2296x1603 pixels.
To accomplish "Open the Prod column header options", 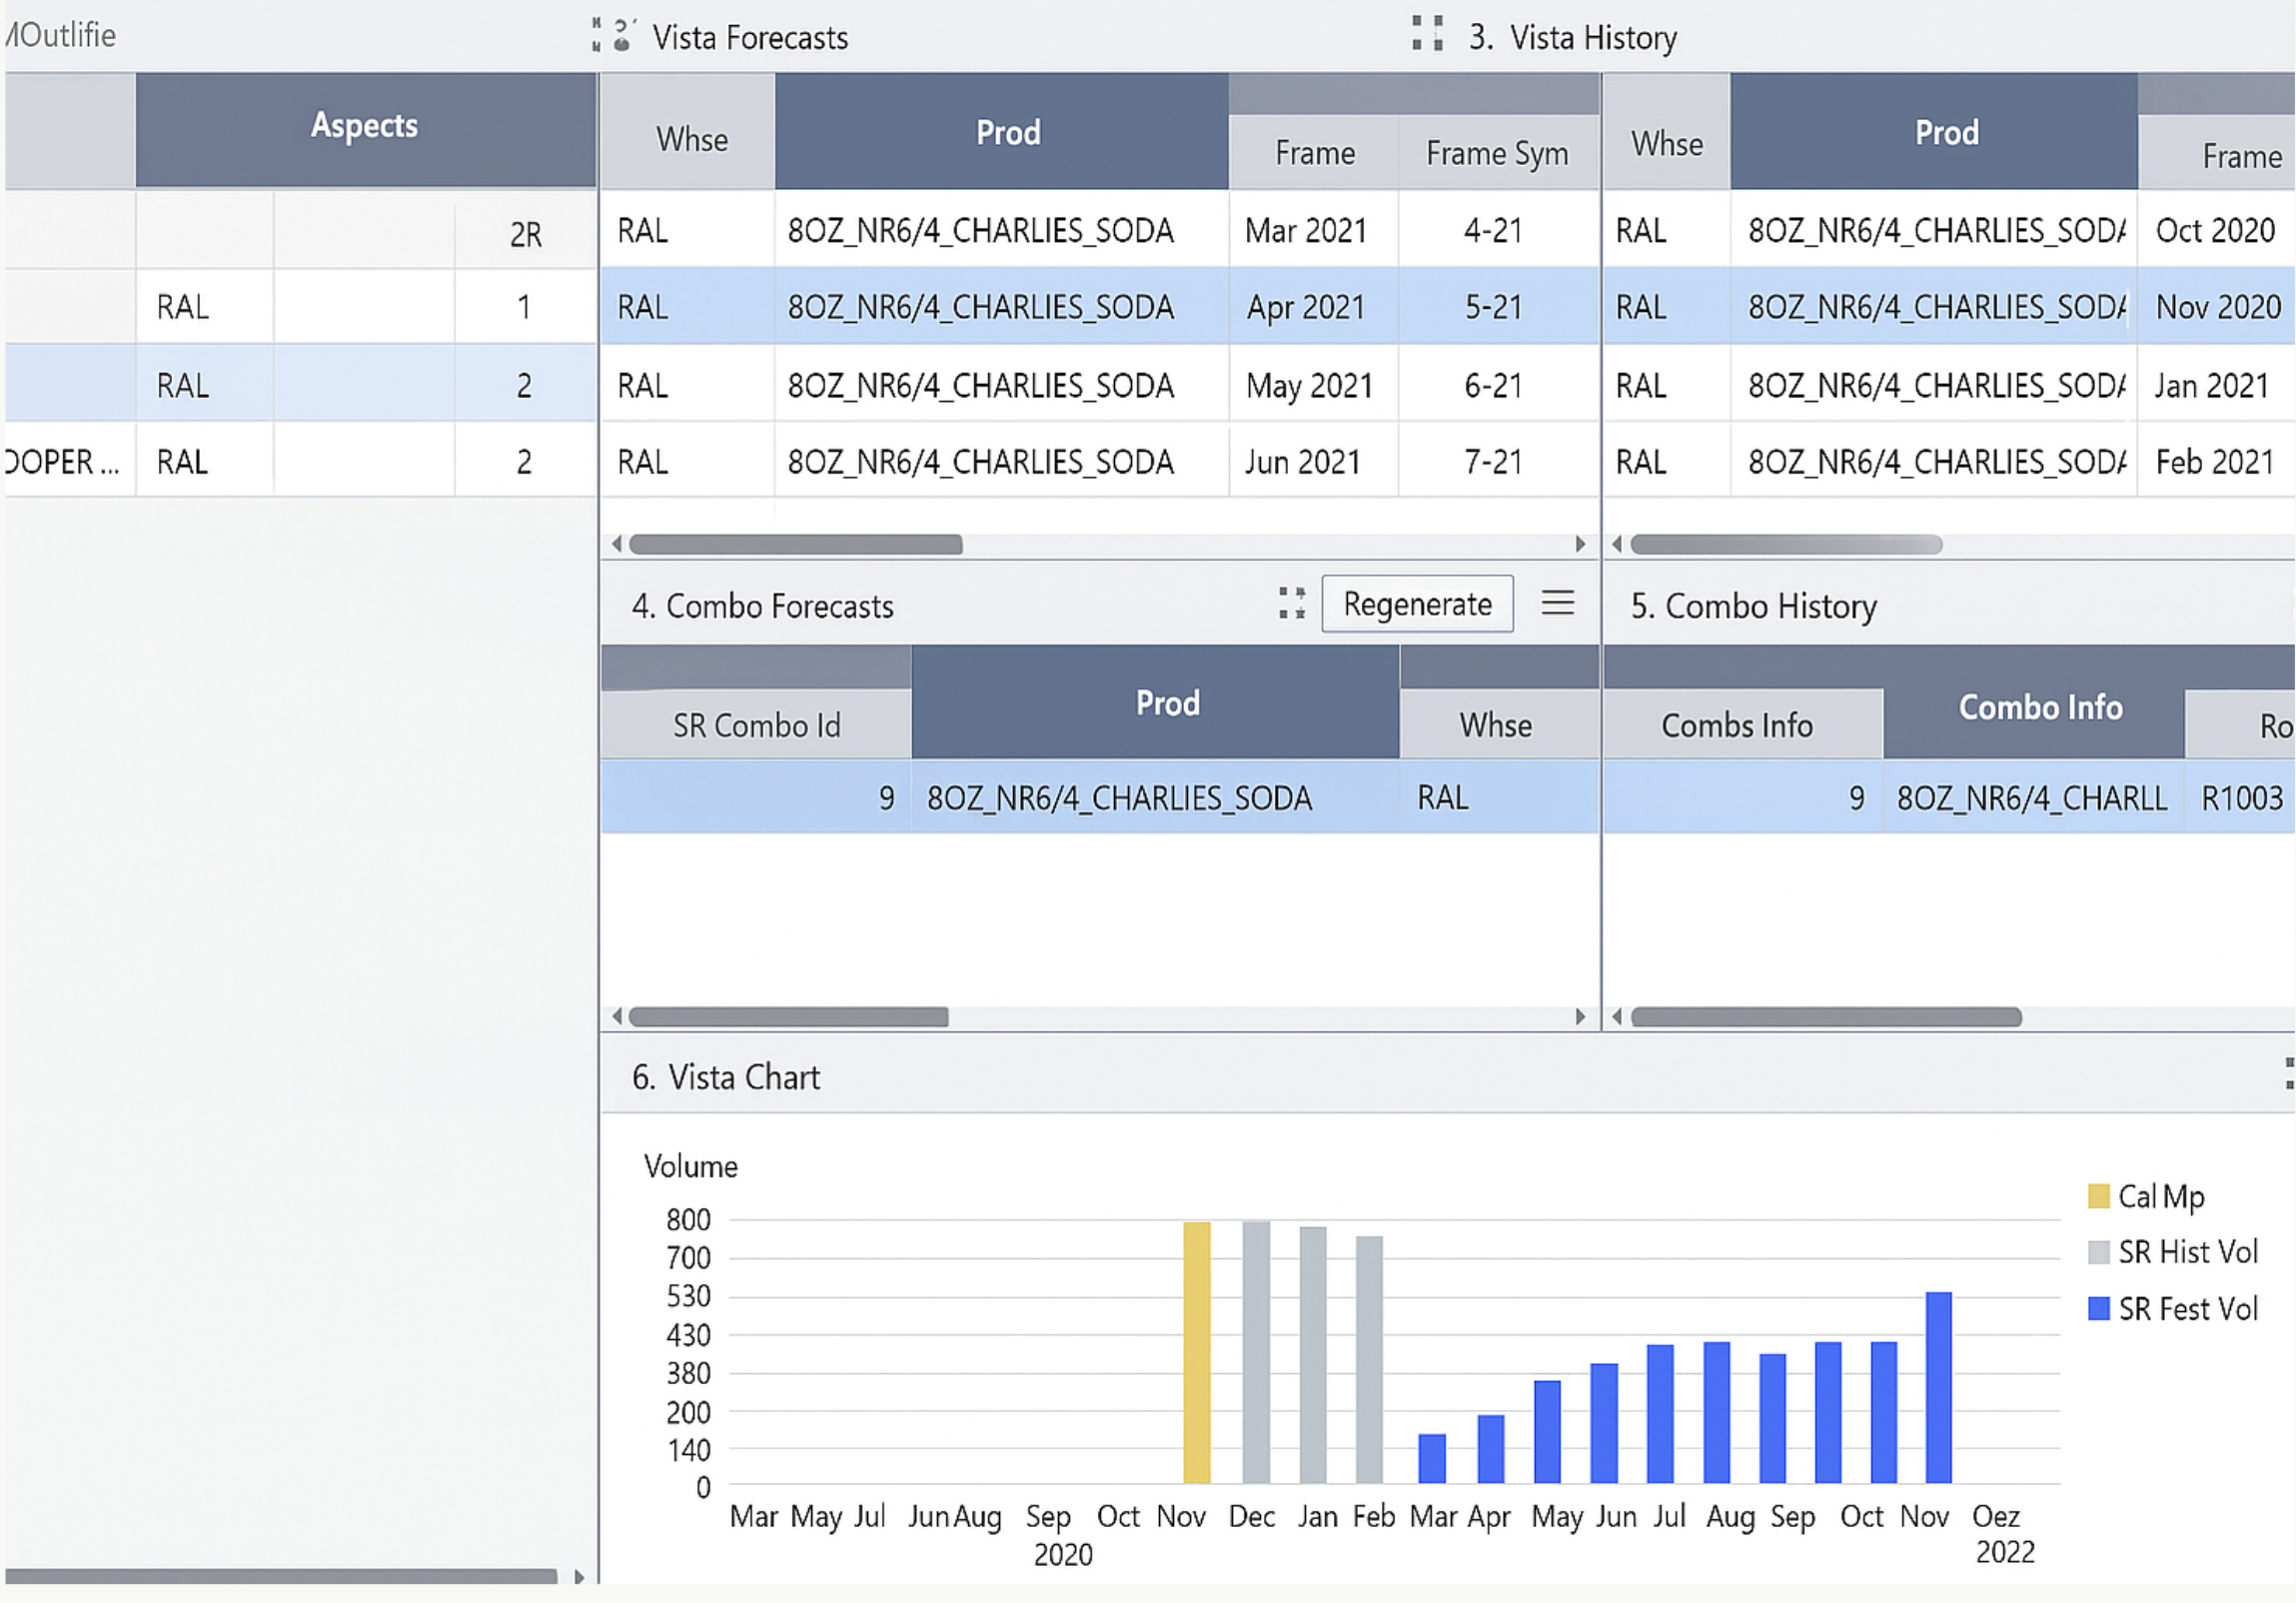I will [1007, 131].
